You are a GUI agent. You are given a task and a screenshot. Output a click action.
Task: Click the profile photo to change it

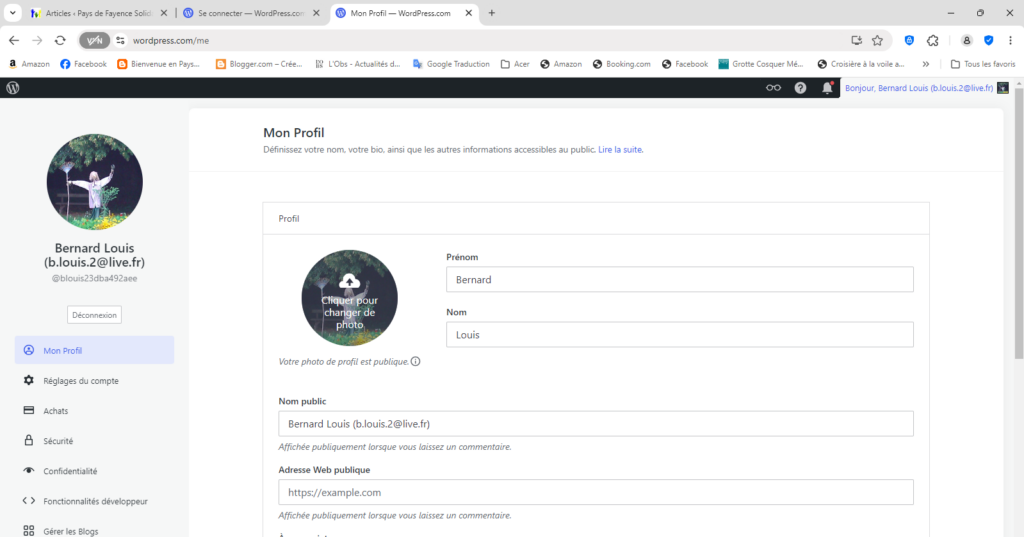click(x=349, y=298)
